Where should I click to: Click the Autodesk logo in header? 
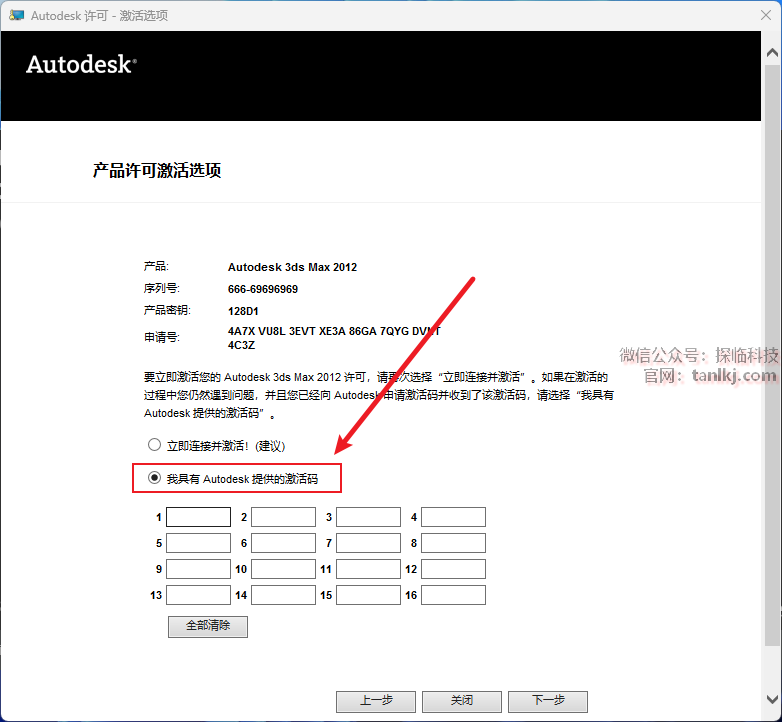point(81,64)
